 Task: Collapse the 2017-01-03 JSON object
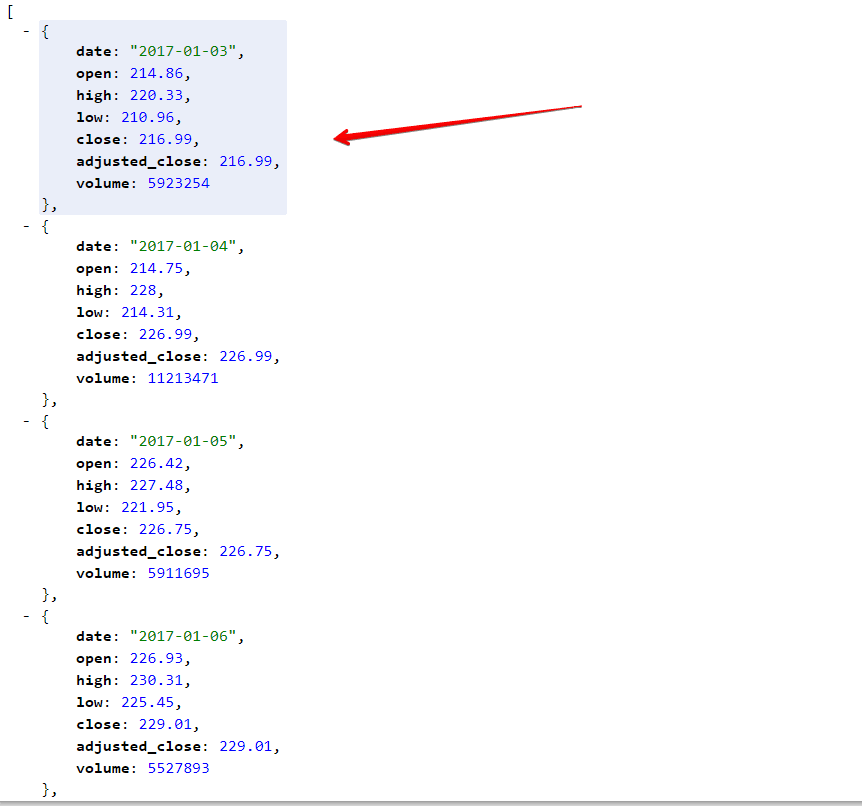pos(26,32)
